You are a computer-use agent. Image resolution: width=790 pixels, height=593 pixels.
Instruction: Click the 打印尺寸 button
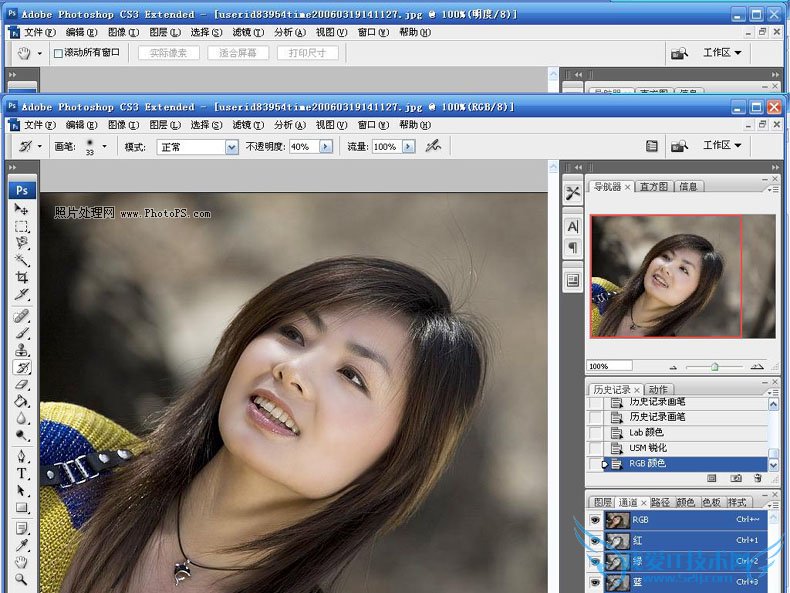point(307,53)
